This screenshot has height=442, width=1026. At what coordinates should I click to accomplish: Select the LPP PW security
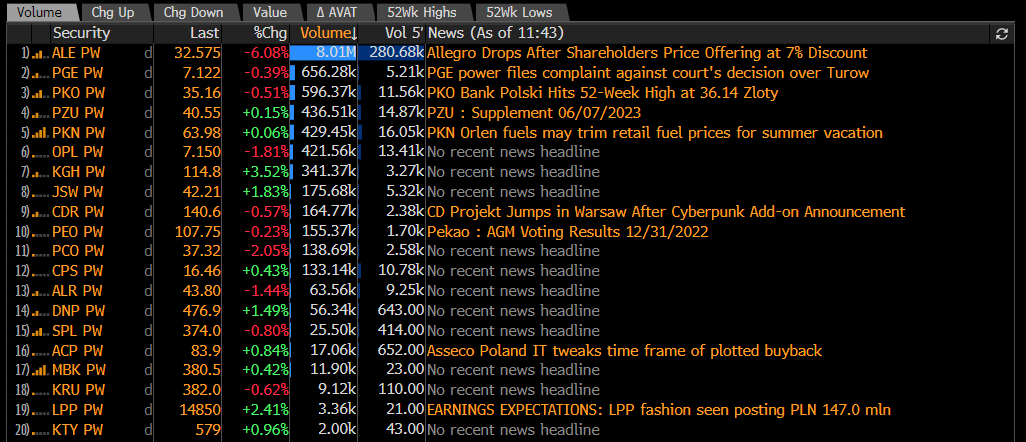point(77,411)
